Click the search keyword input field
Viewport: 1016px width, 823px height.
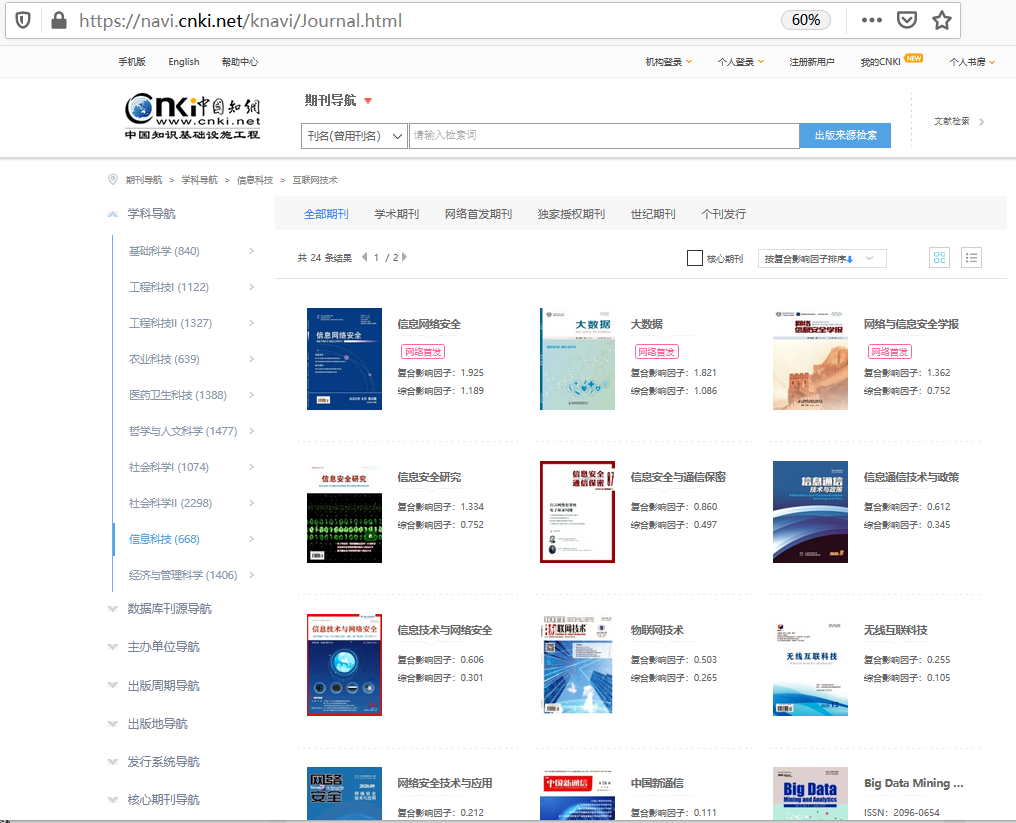pyautogui.click(x=604, y=135)
